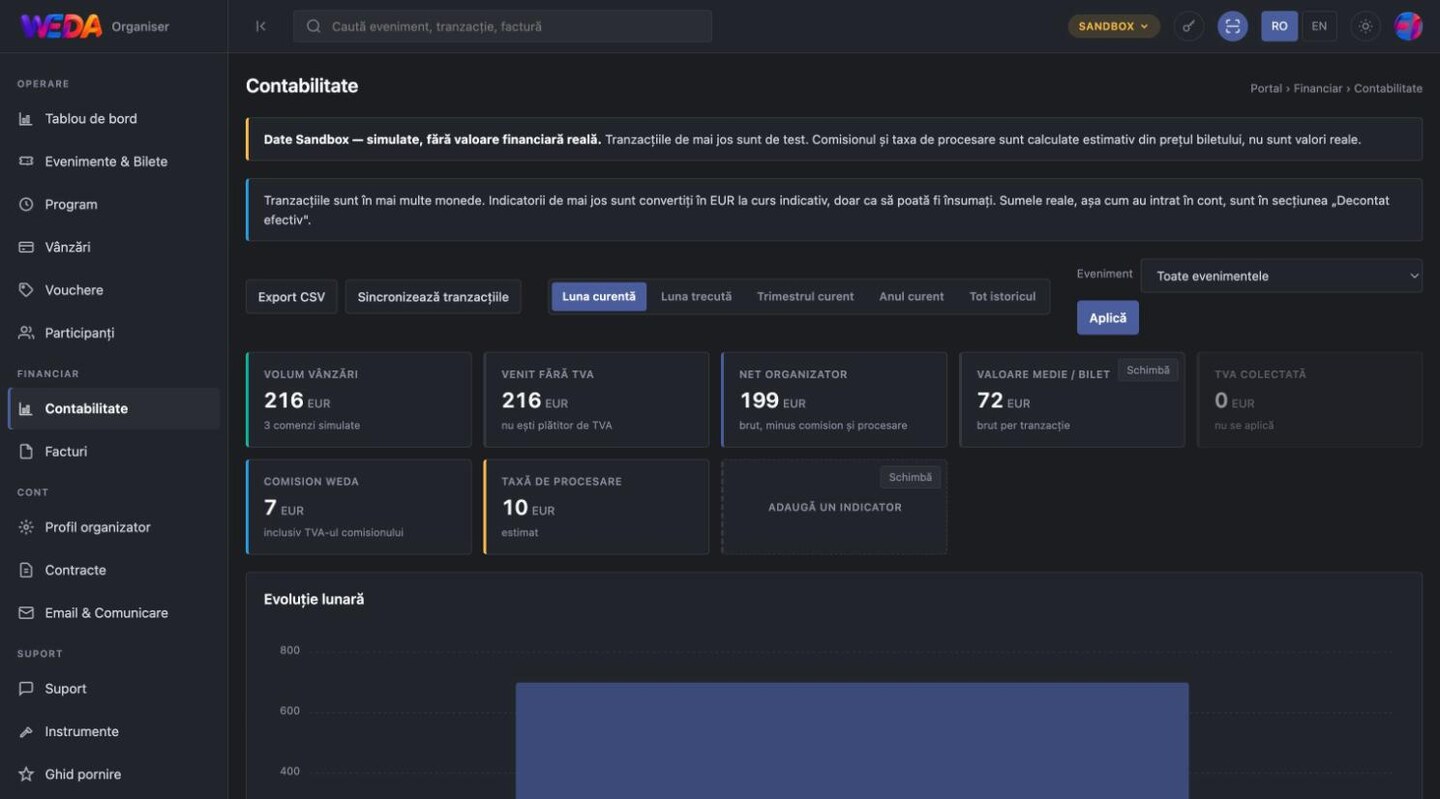Toggle light theme with the sun icon
Image resolution: width=1440 pixels, height=799 pixels.
pyautogui.click(x=1366, y=26)
